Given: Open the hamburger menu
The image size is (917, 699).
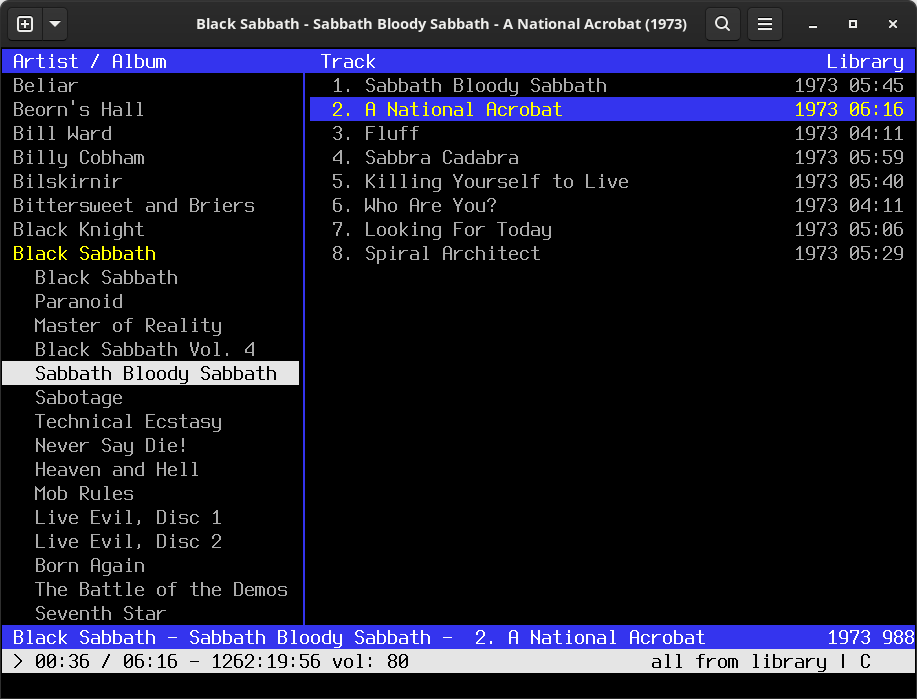Looking at the screenshot, I should point(765,24).
